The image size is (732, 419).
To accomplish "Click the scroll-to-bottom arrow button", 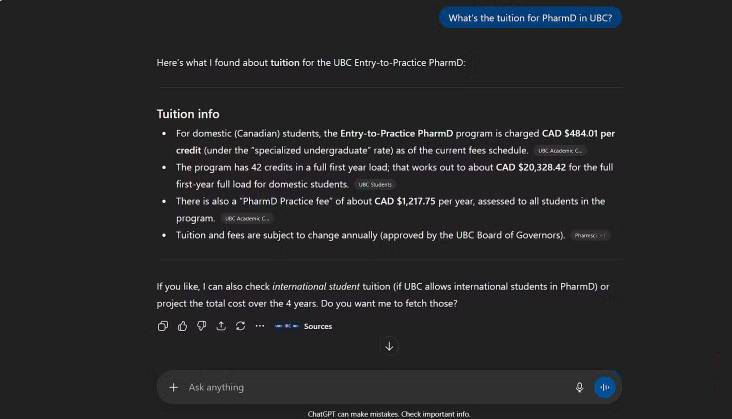I will 389,346.
